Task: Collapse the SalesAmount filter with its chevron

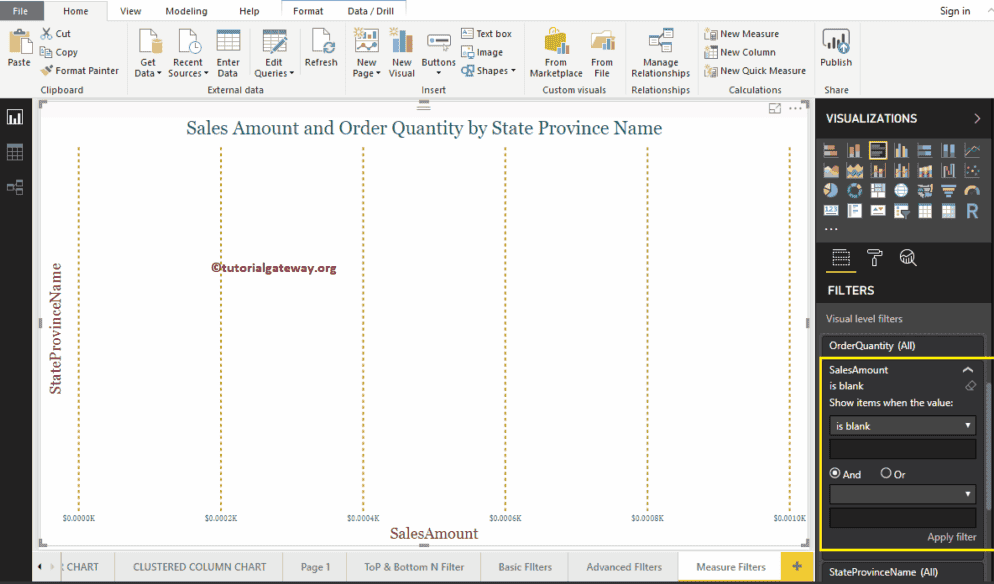Action: [967, 369]
